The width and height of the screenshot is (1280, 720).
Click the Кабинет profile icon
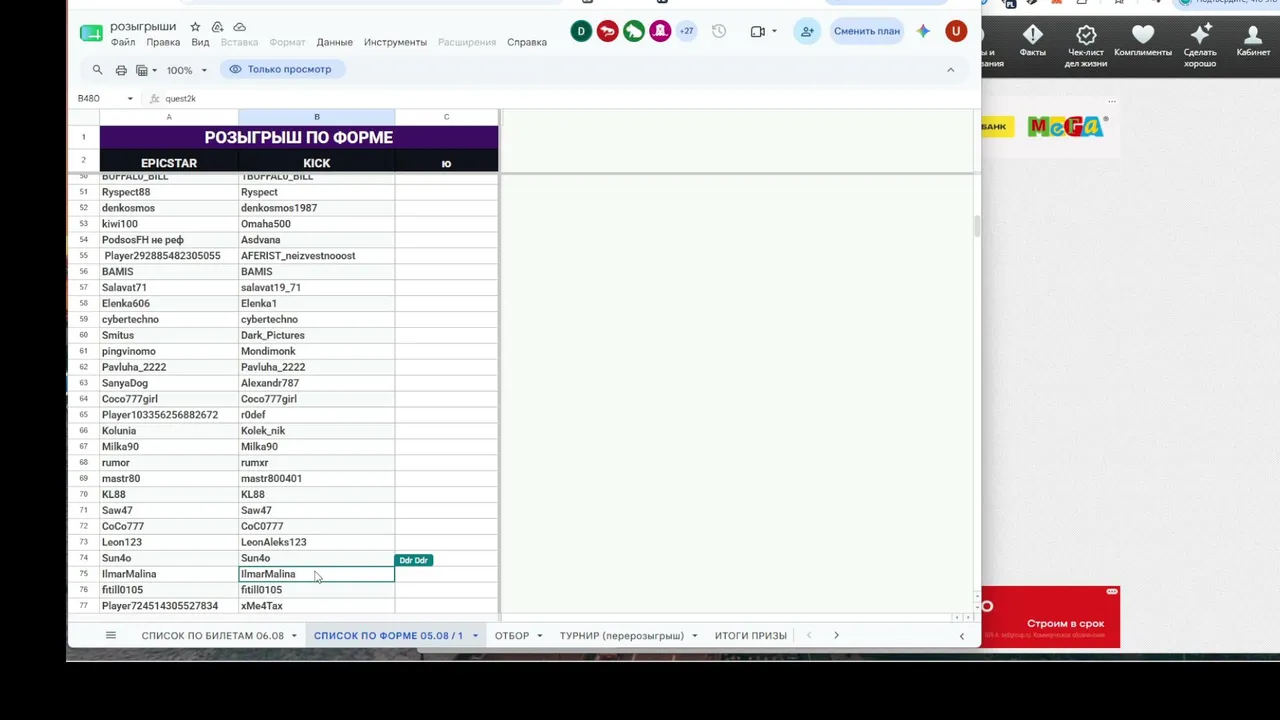pyautogui.click(x=1253, y=41)
